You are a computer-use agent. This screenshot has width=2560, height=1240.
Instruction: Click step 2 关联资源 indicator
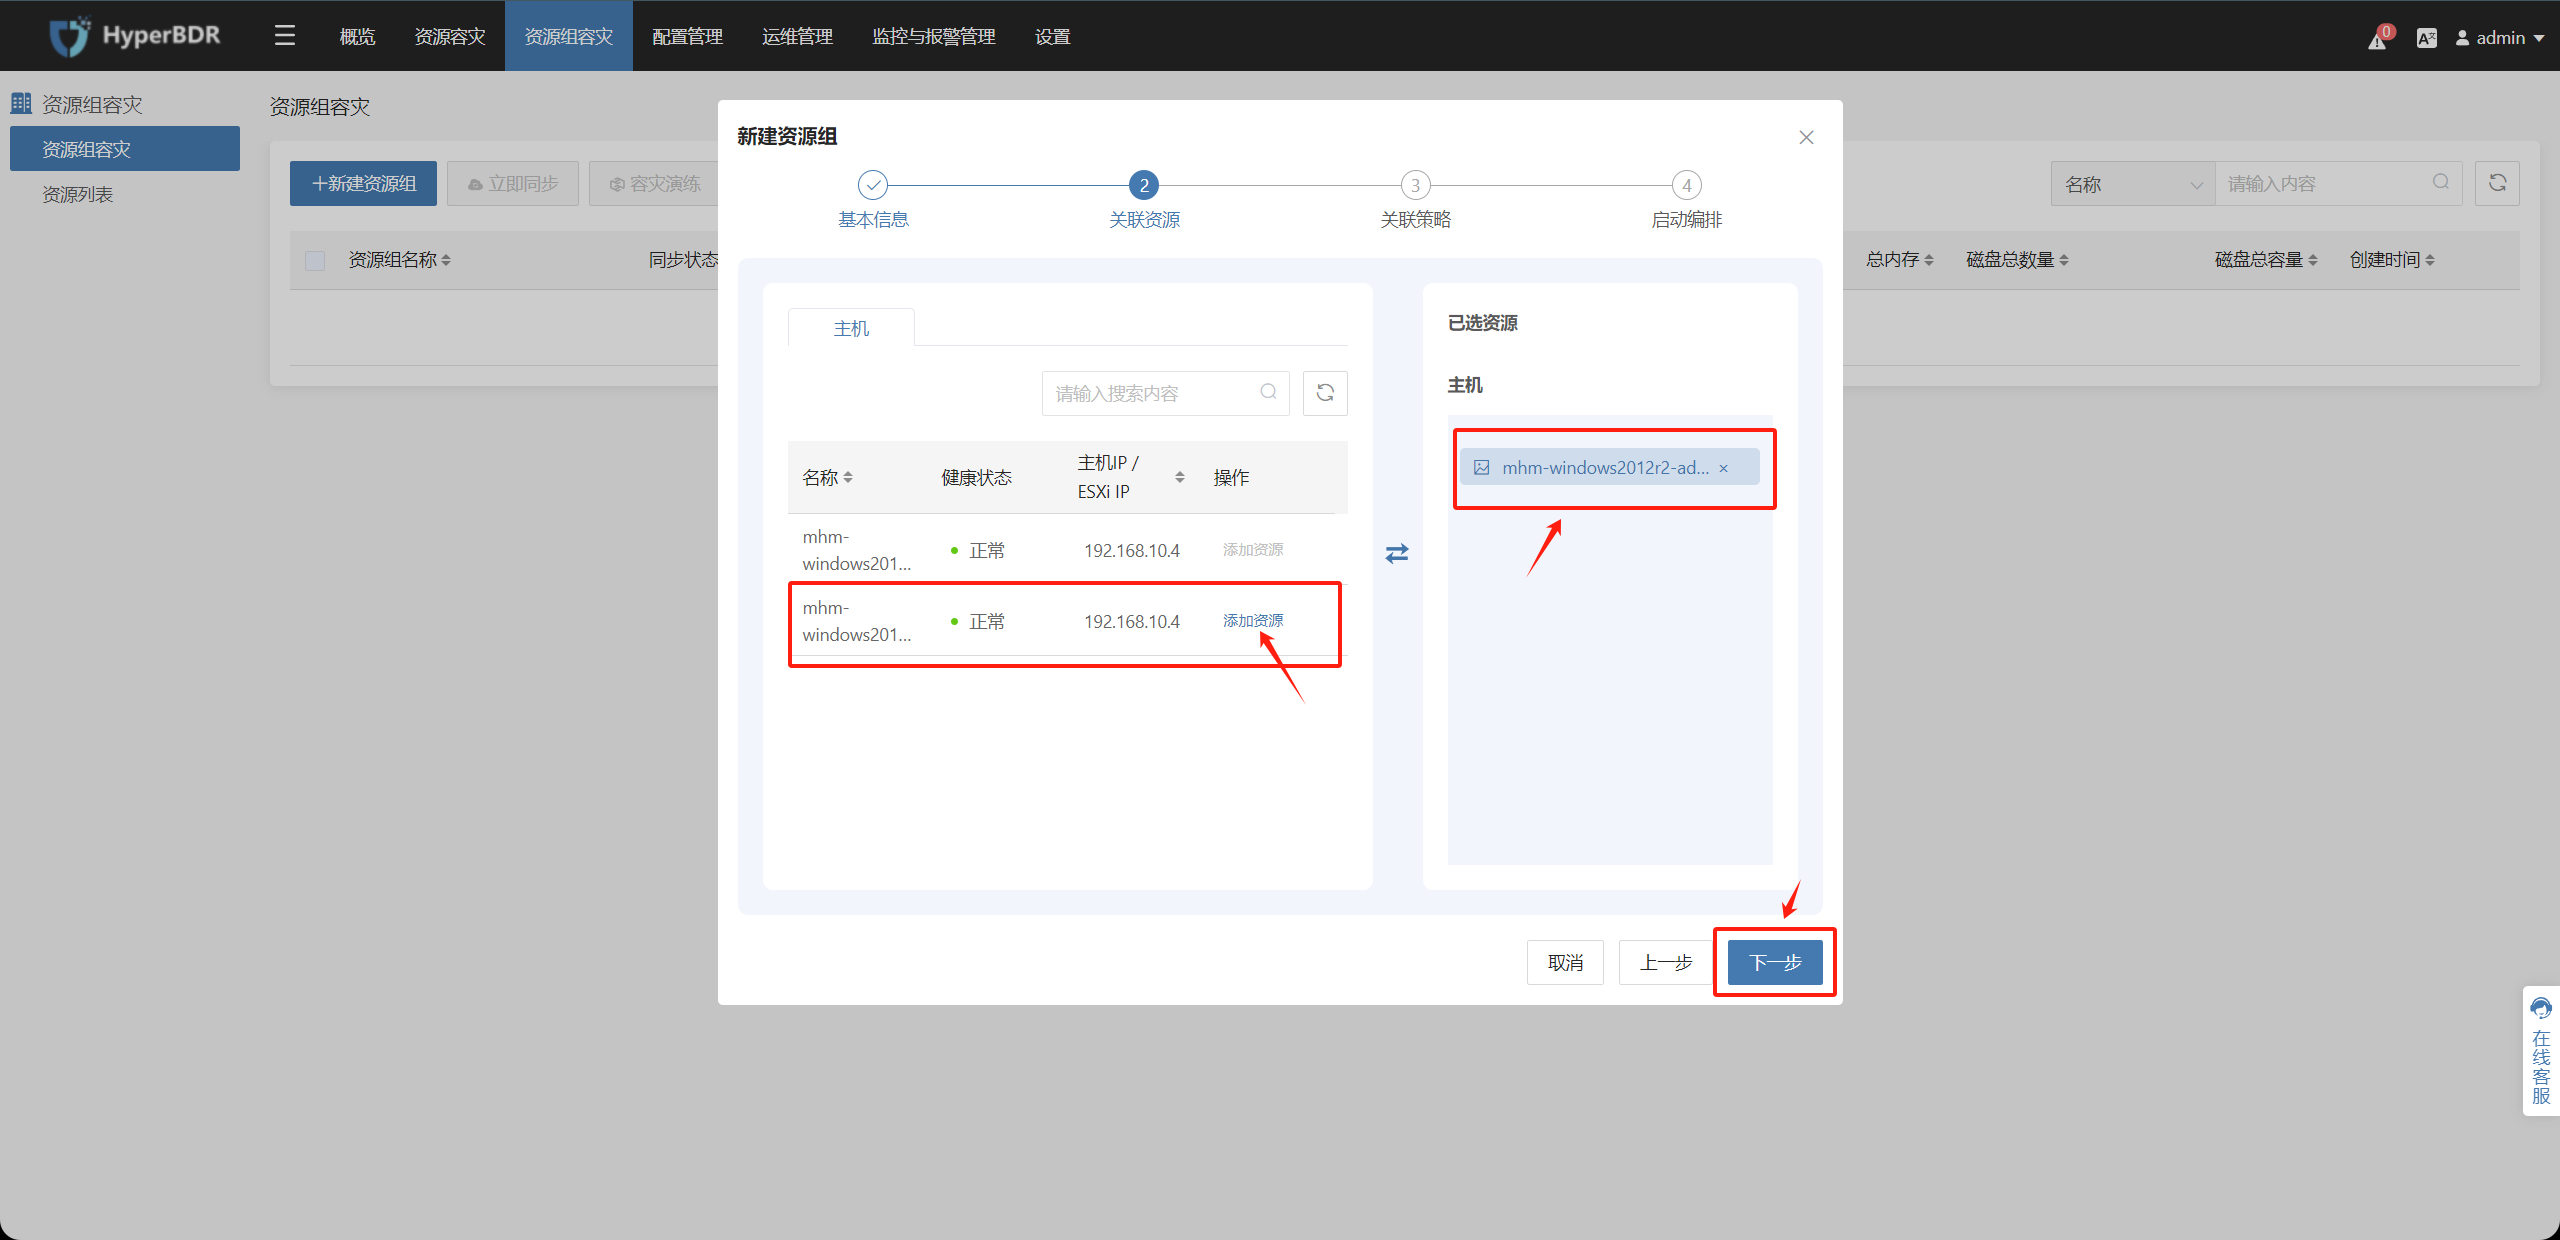(x=1144, y=185)
